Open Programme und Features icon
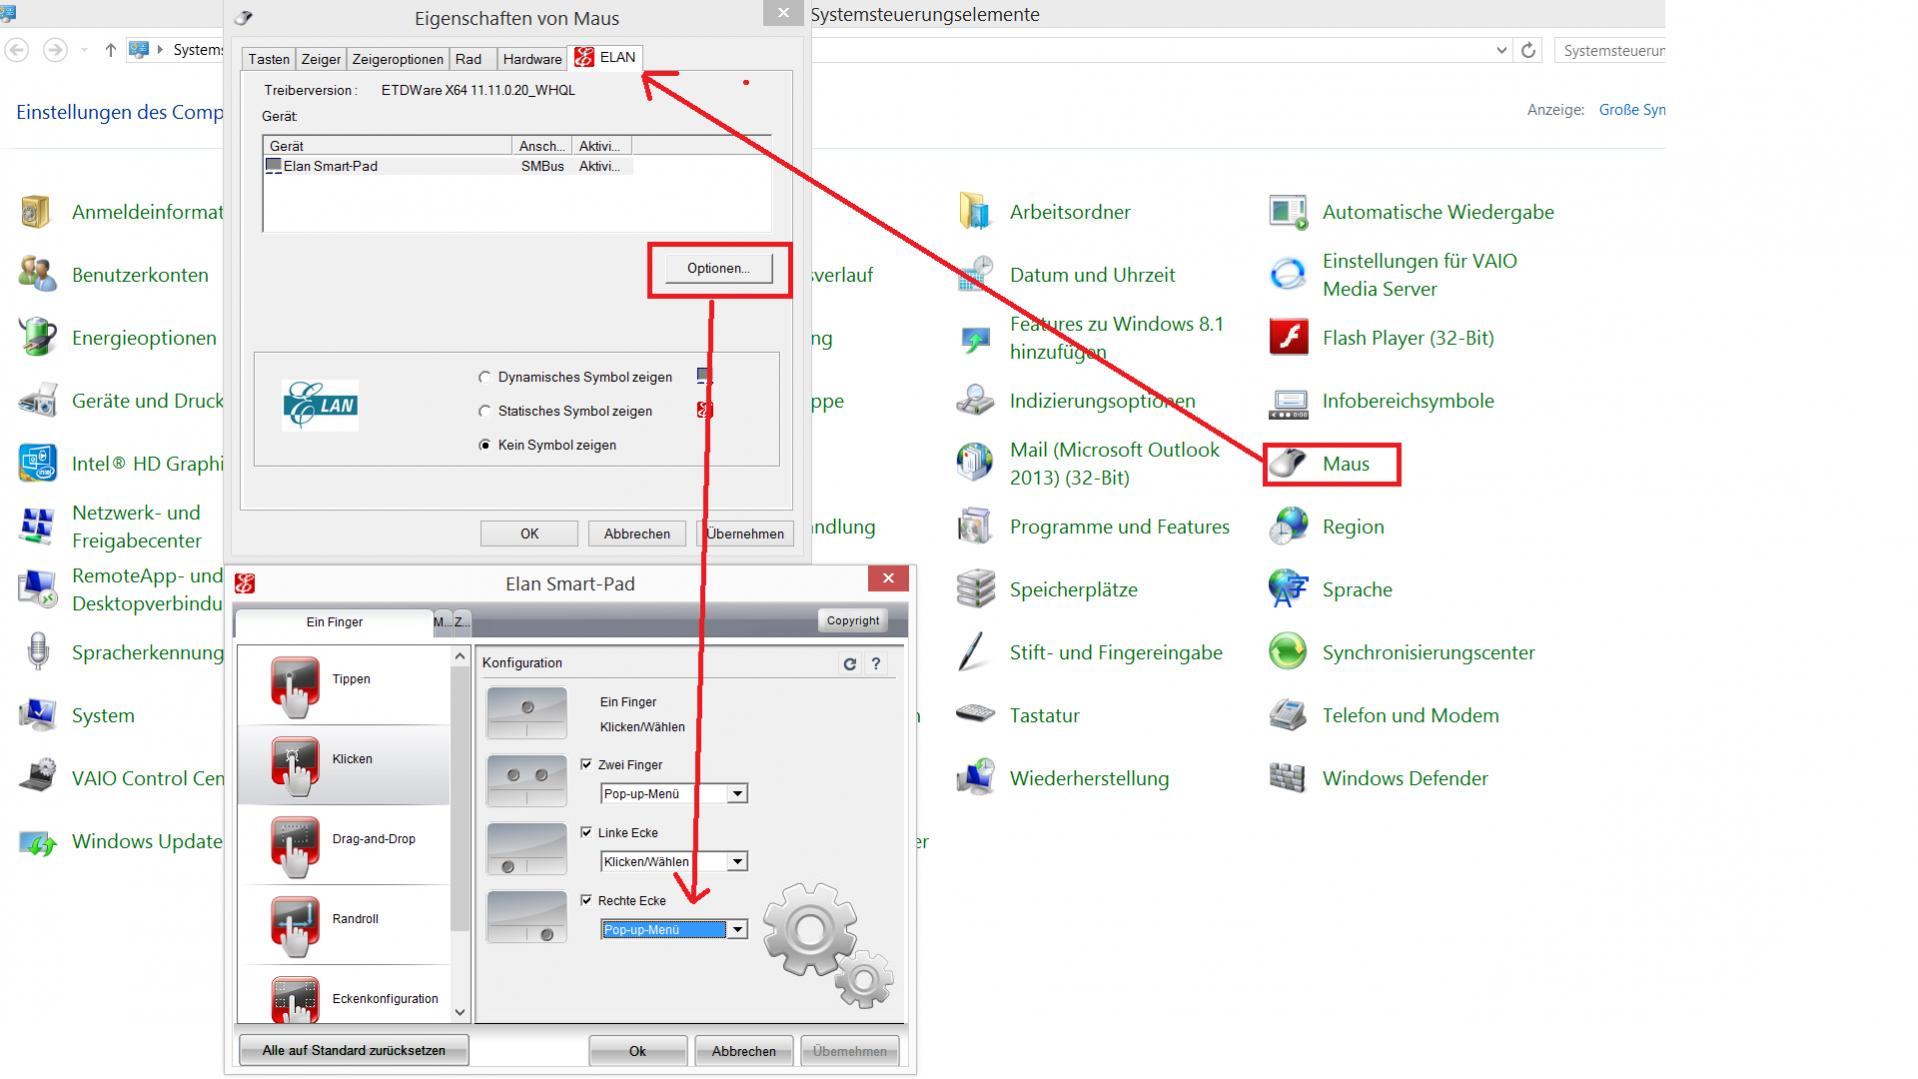This screenshot has height=1079, width=1918. (975, 527)
